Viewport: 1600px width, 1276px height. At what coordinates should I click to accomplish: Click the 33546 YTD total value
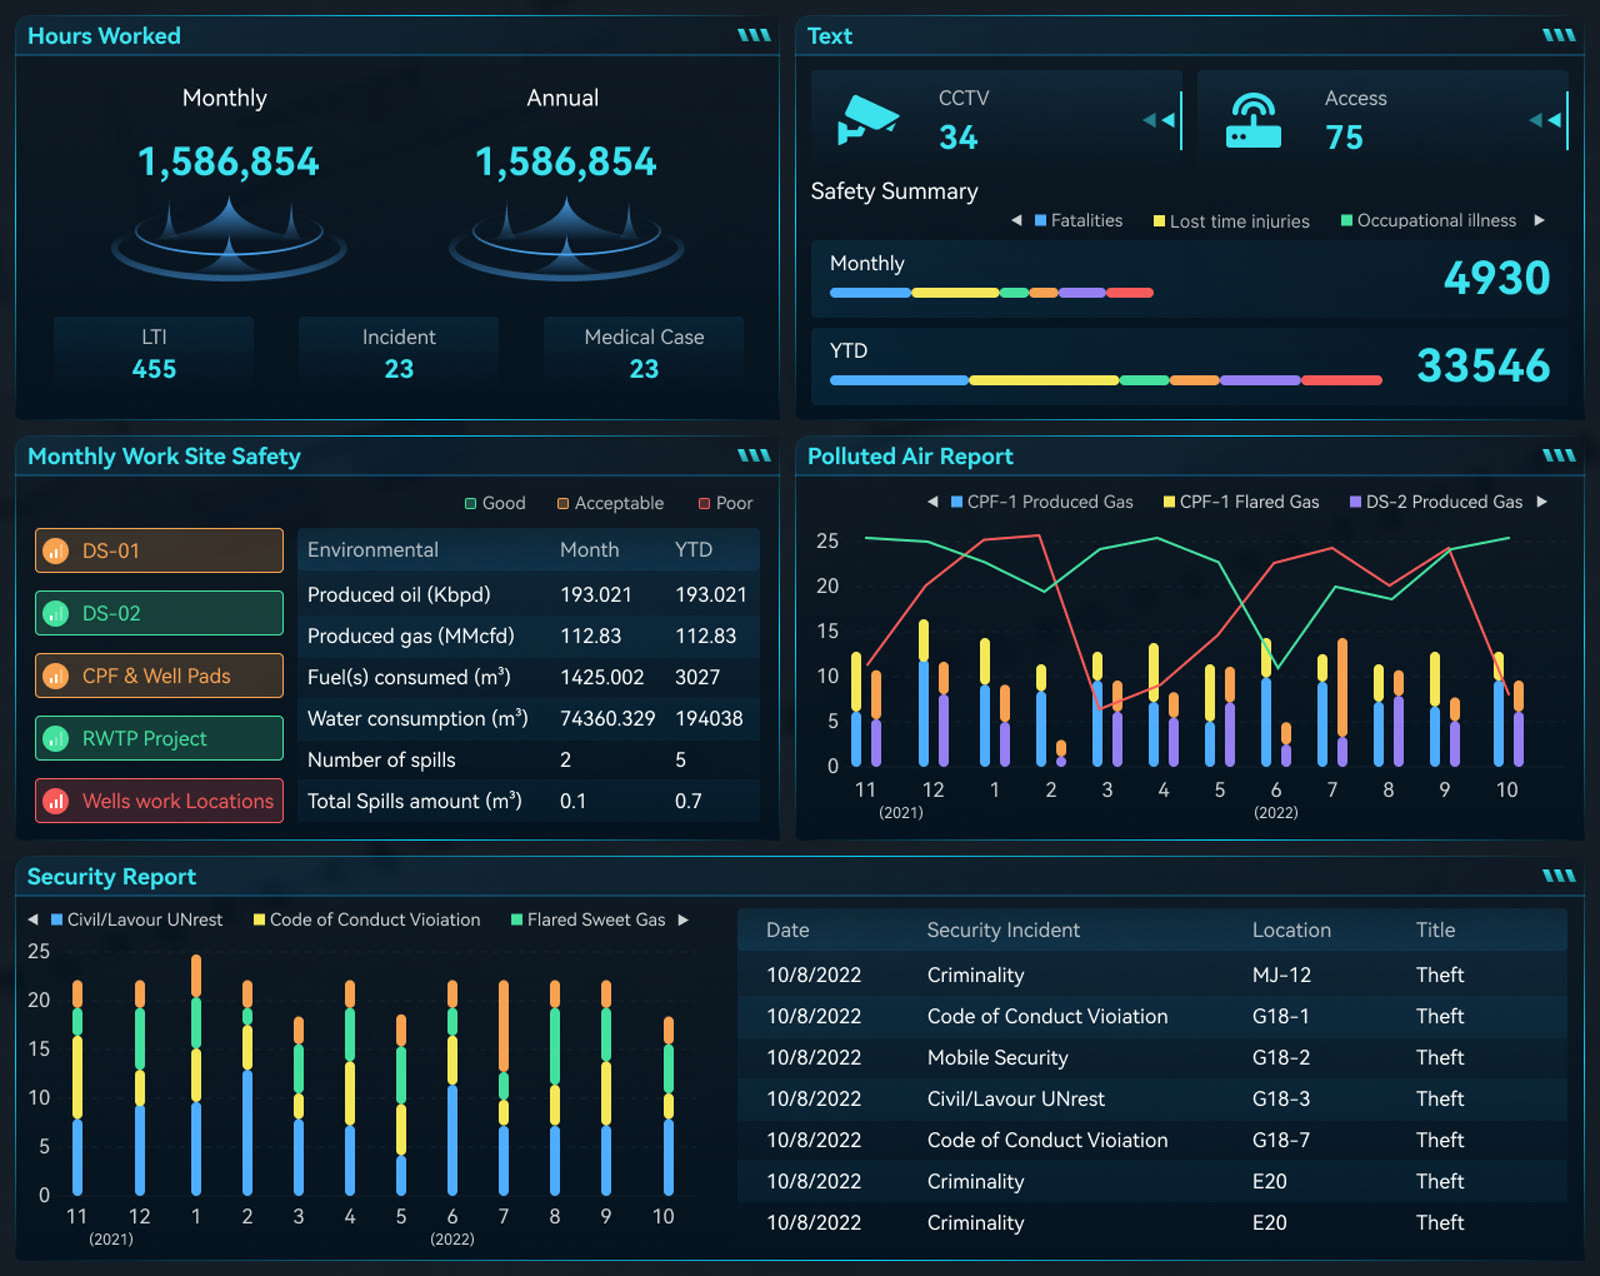(x=1484, y=366)
